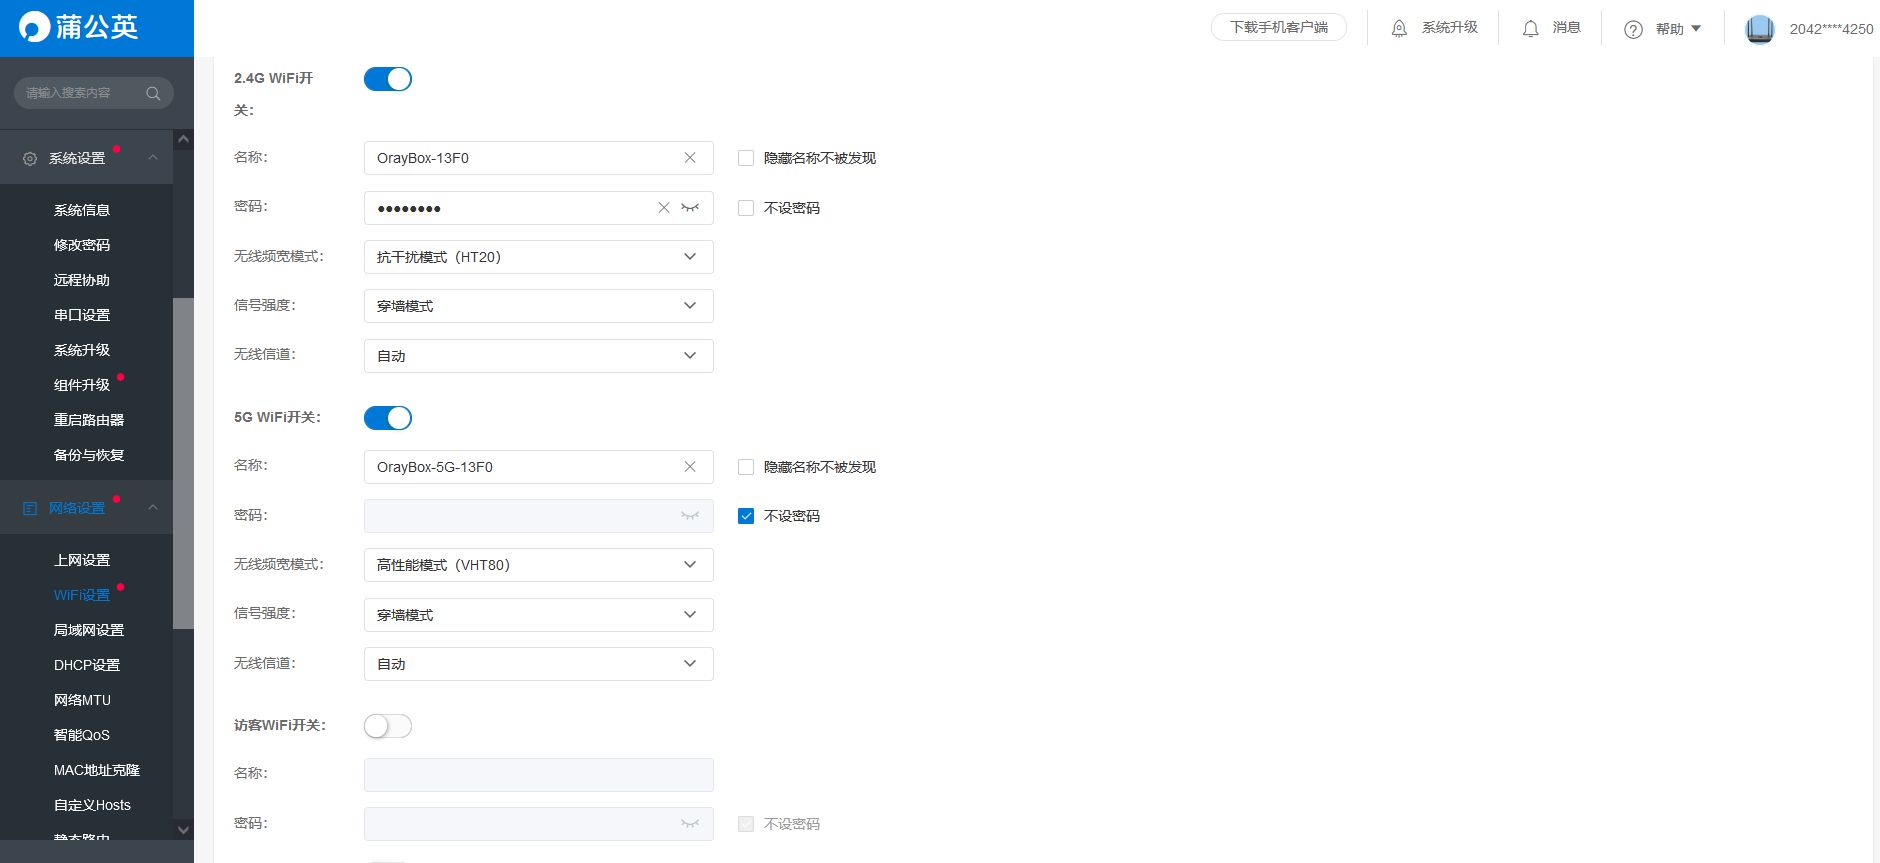Open notifications via the bell icon
1880x863 pixels.
pos(1530,29)
